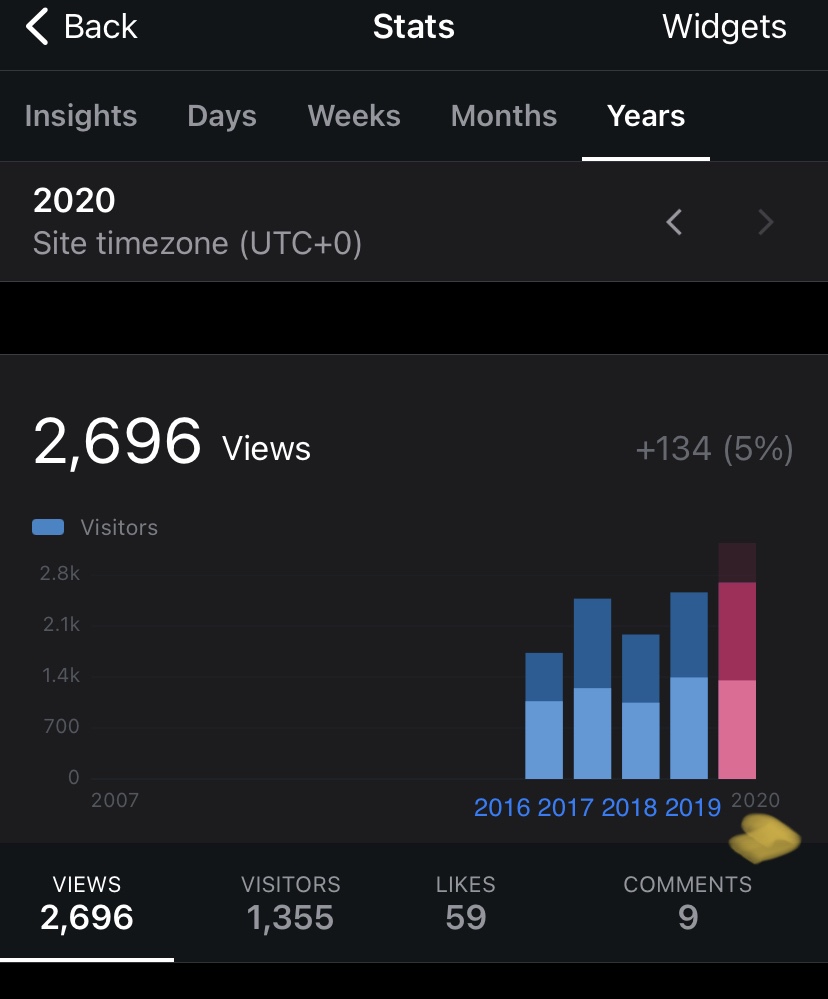
Task: Select the 2018 chart bar
Action: pyautogui.click(x=641, y=707)
